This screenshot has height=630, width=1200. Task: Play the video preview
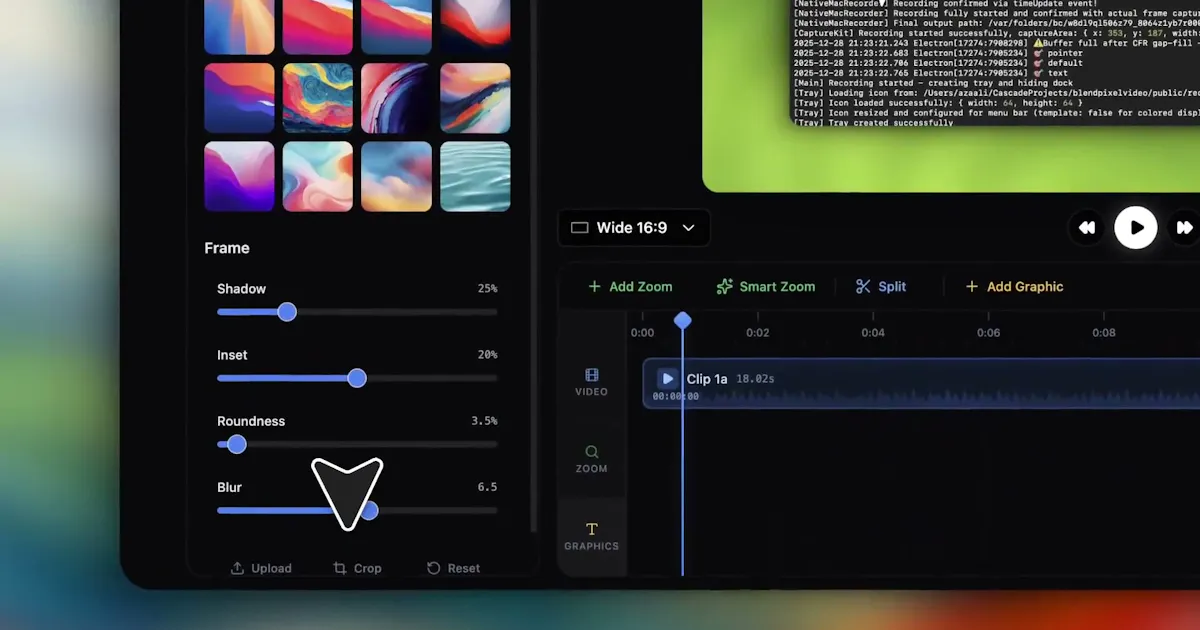1136,228
